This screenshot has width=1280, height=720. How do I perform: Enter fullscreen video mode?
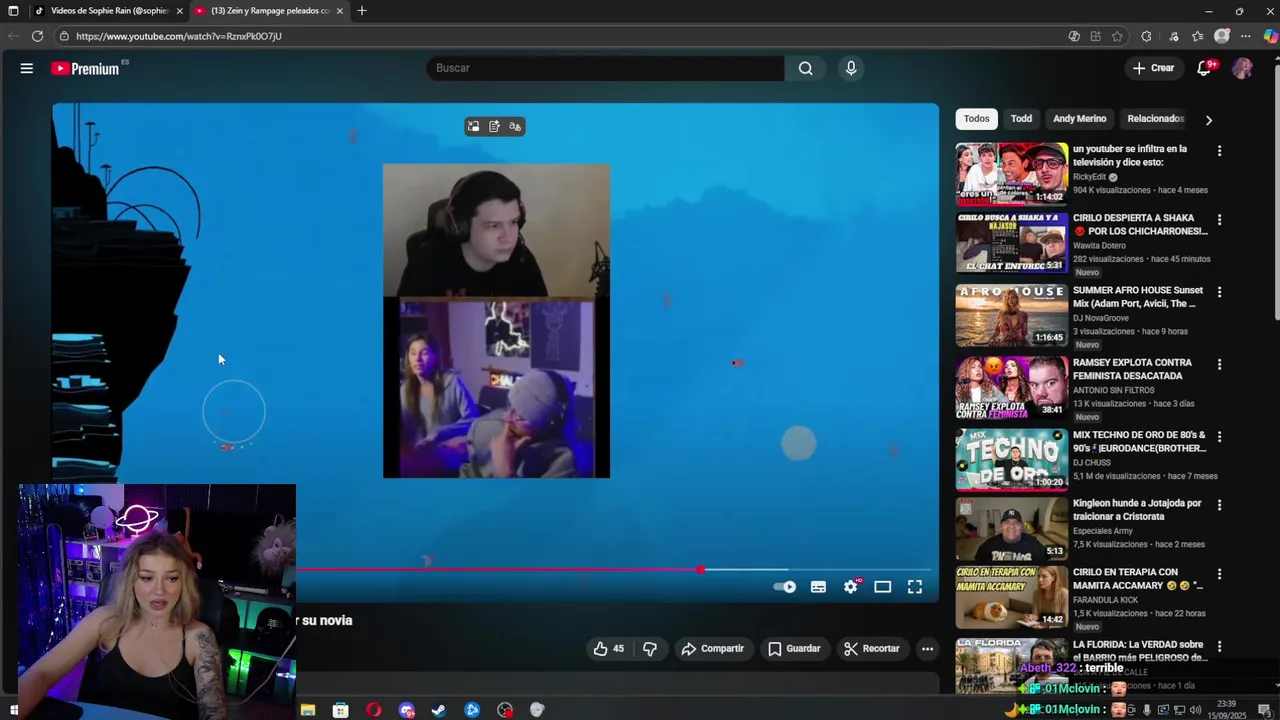[915, 587]
